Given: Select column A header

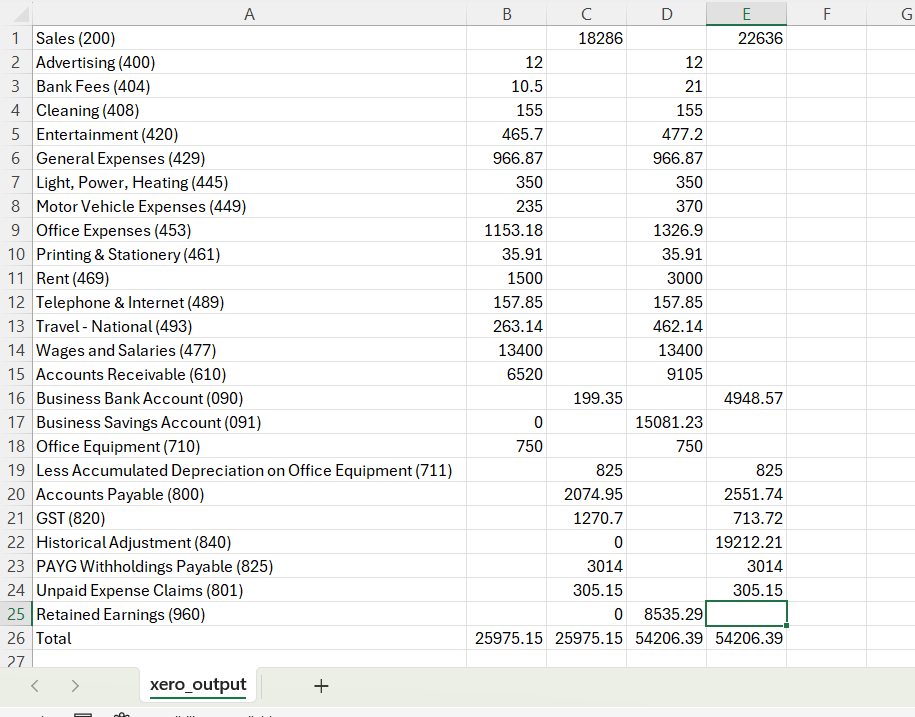Looking at the screenshot, I should point(249,13).
